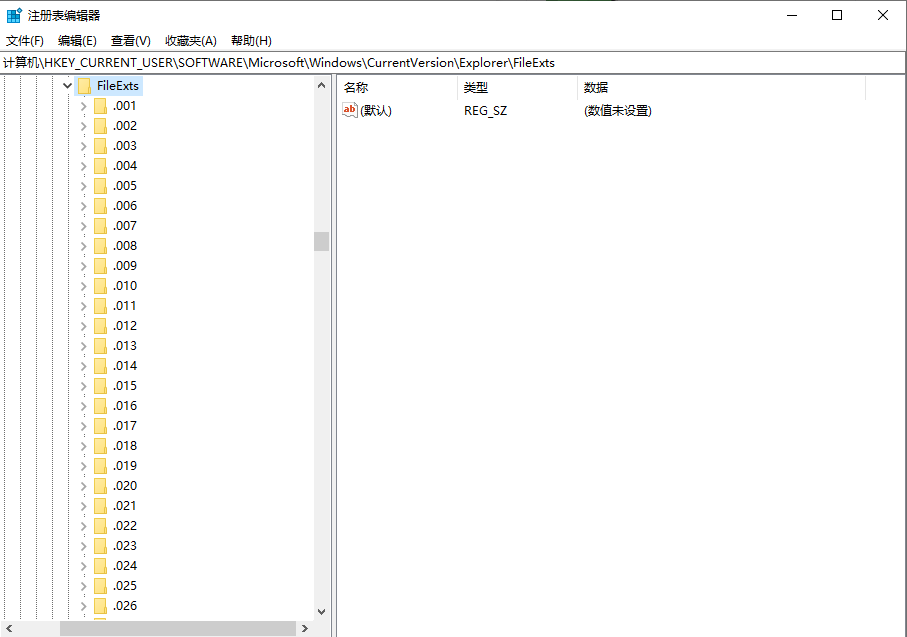Click the registry path address bar
Image resolution: width=907 pixels, height=637 pixels.
coord(450,62)
